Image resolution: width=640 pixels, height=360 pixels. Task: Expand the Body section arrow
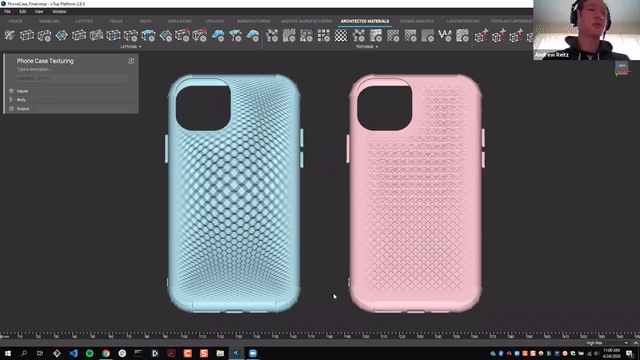click(x=11, y=100)
